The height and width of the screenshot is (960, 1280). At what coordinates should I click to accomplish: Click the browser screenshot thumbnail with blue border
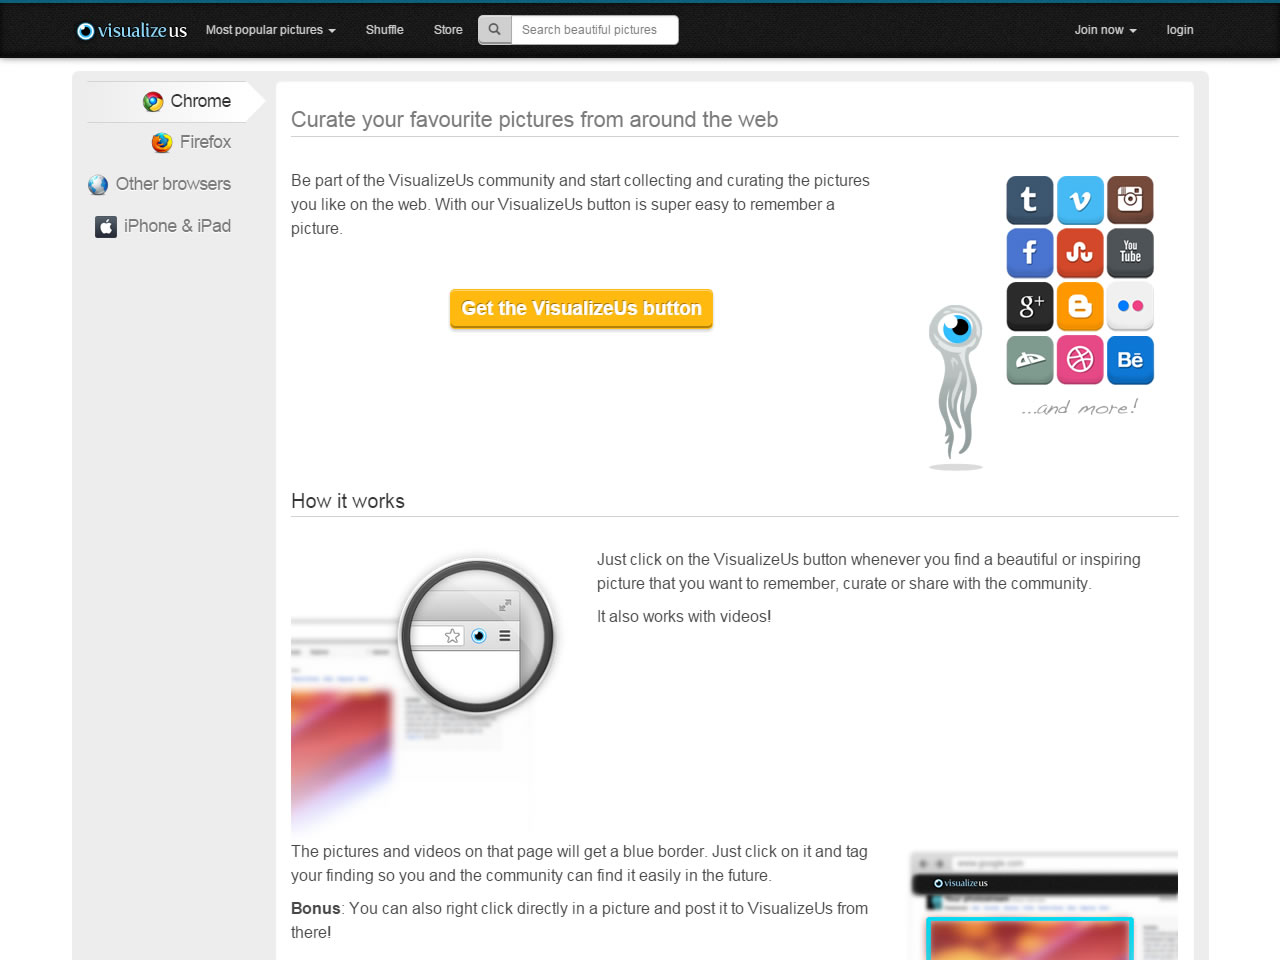(1044, 905)
